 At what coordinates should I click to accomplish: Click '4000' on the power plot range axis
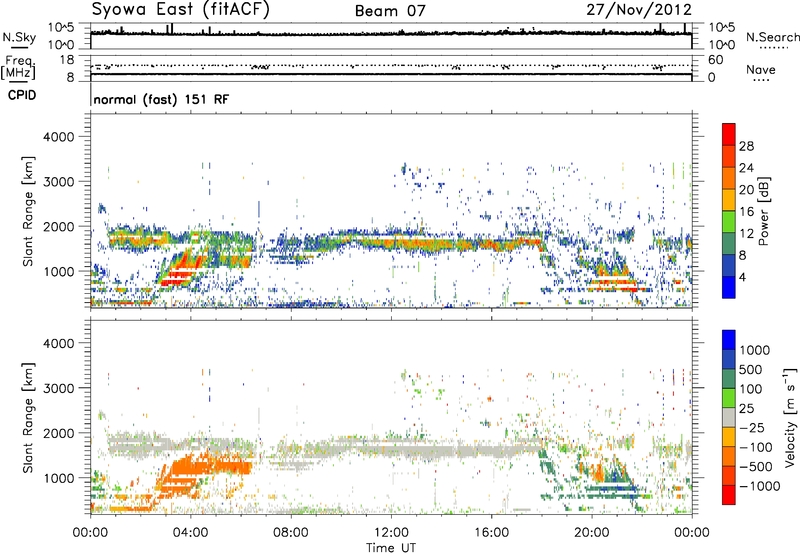[x=58, y=137]
